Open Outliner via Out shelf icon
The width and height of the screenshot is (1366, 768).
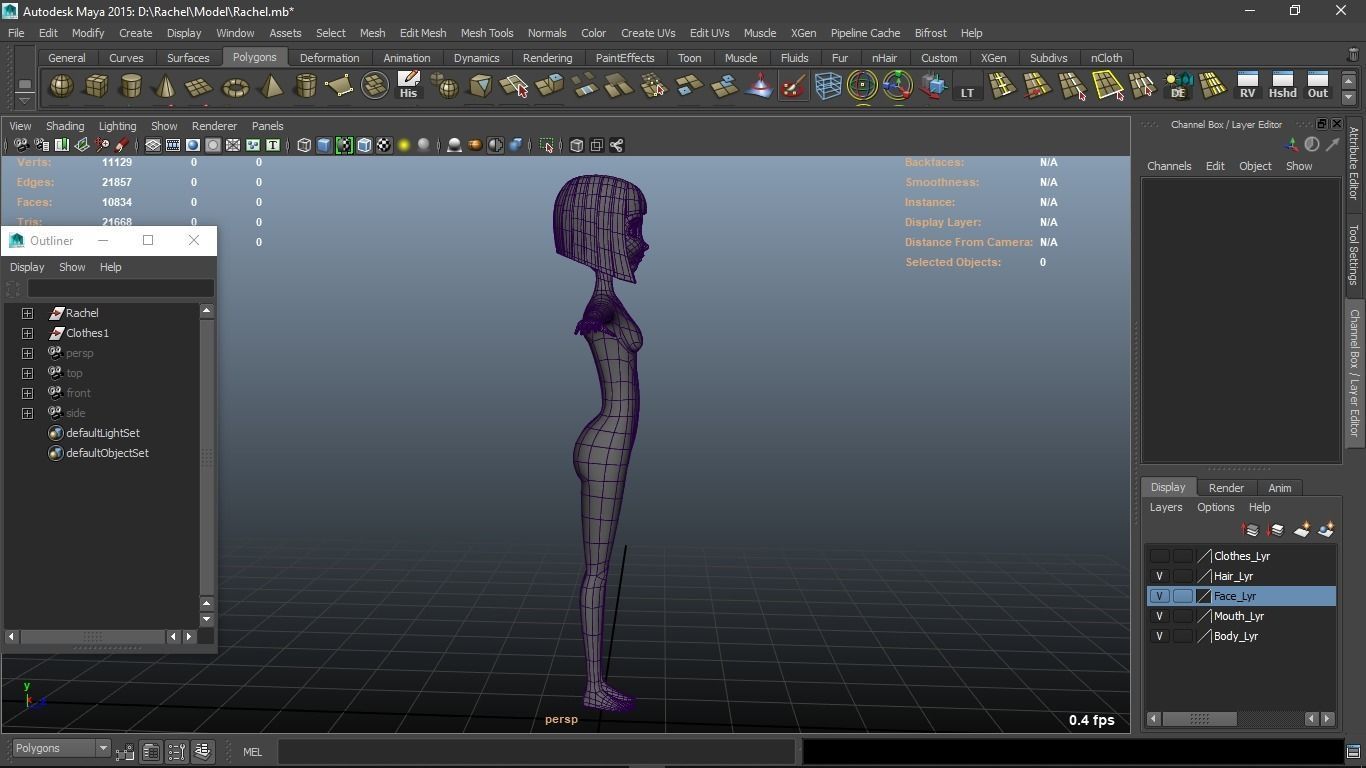click(1318, 86)
